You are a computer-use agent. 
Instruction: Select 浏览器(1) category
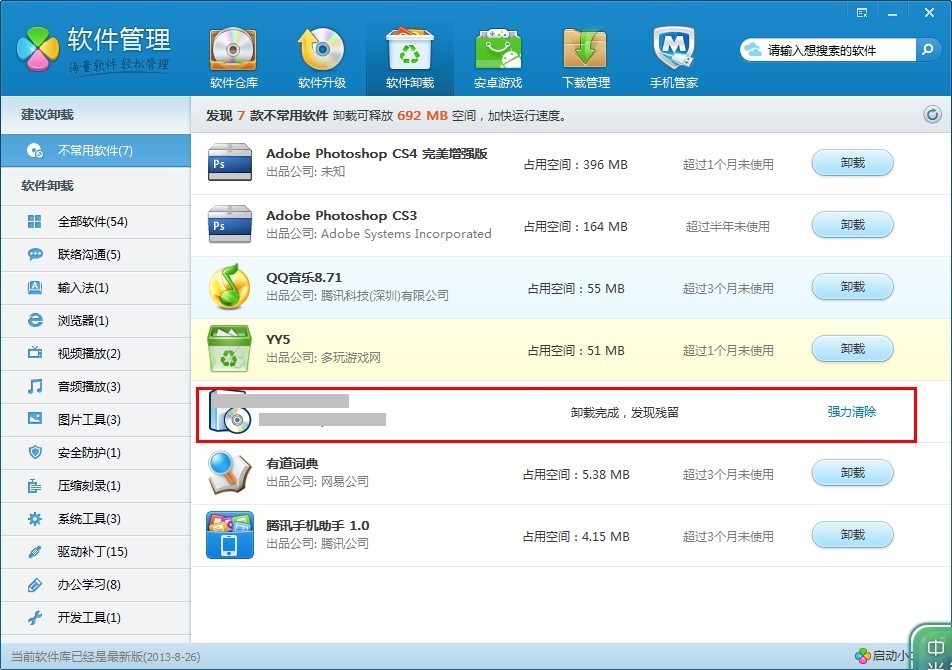[x=95, y=320]
